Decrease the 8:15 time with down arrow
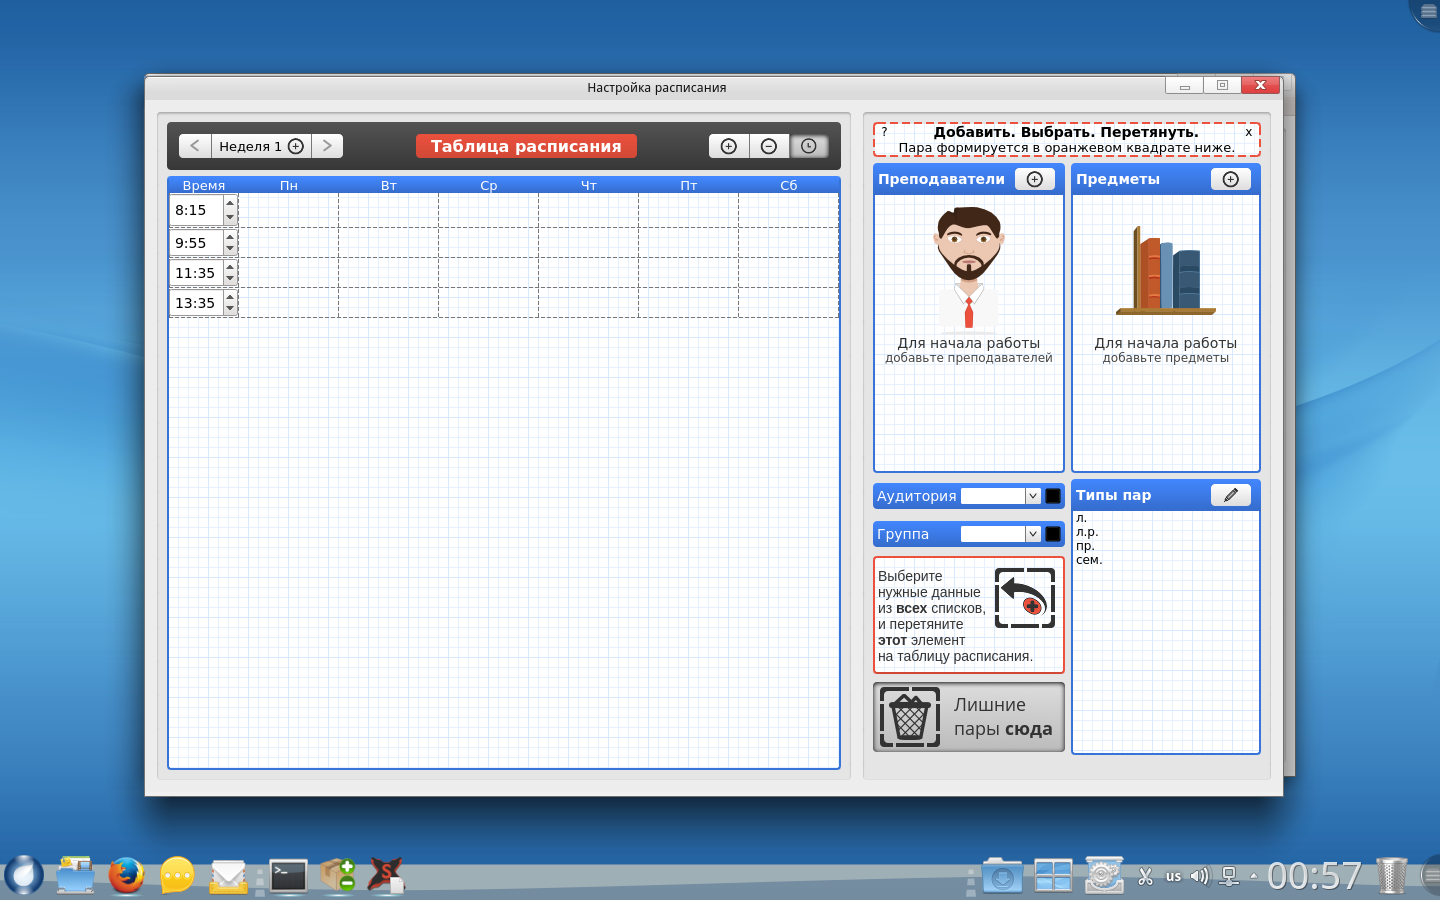The image size is (1440, 900). pyautogui.click(x=230, y=217)
